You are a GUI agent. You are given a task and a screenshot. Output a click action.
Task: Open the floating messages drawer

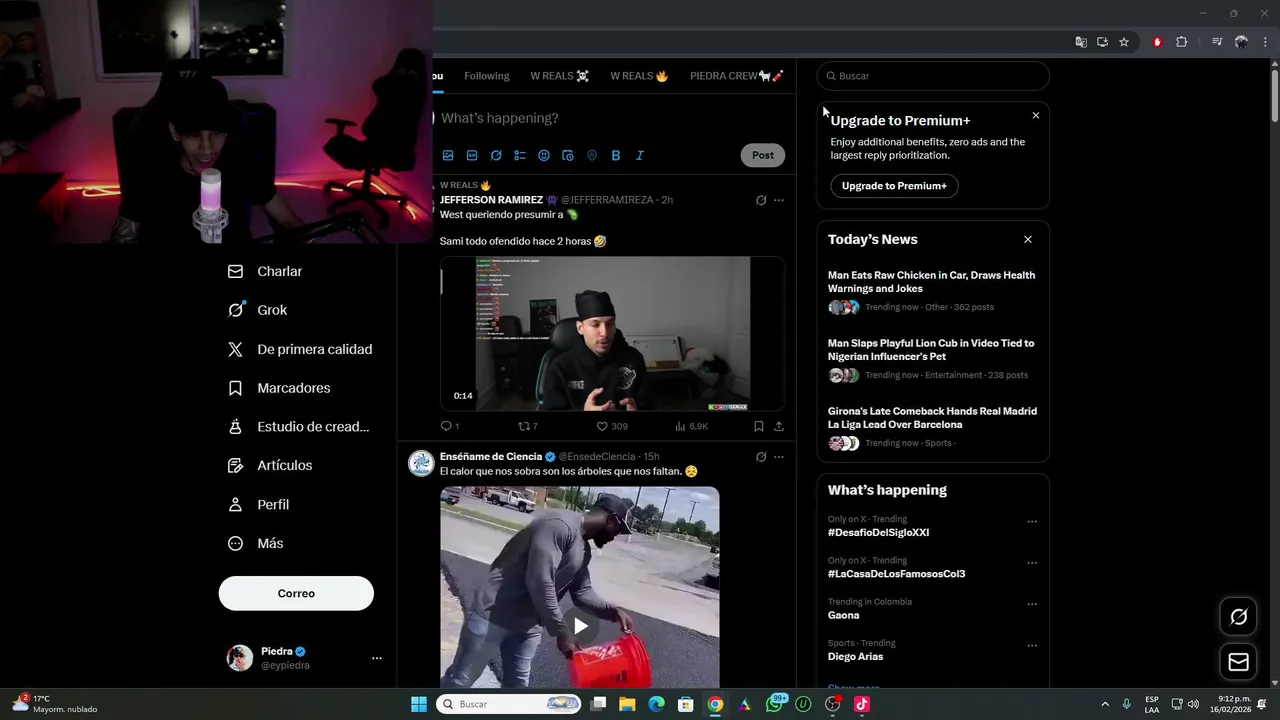pyautogui.click(x=1238, y=662)
